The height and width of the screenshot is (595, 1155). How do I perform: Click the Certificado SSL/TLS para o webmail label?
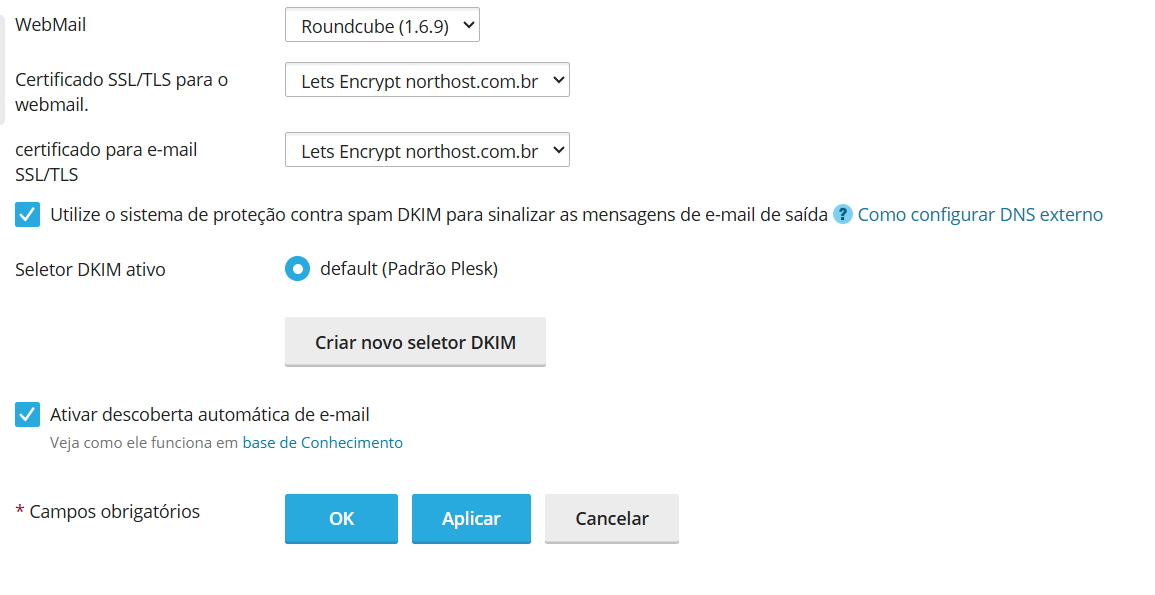click(122, 92)
